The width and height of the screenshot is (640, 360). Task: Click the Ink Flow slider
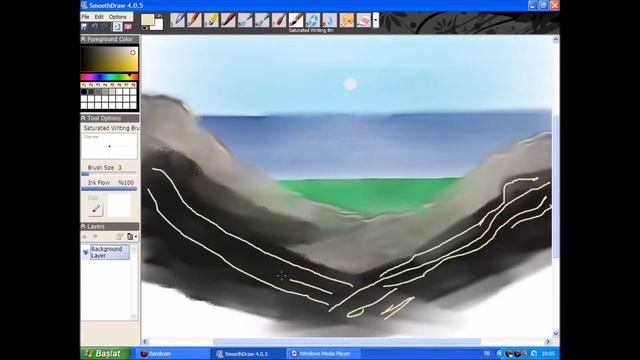pos(109,189)
